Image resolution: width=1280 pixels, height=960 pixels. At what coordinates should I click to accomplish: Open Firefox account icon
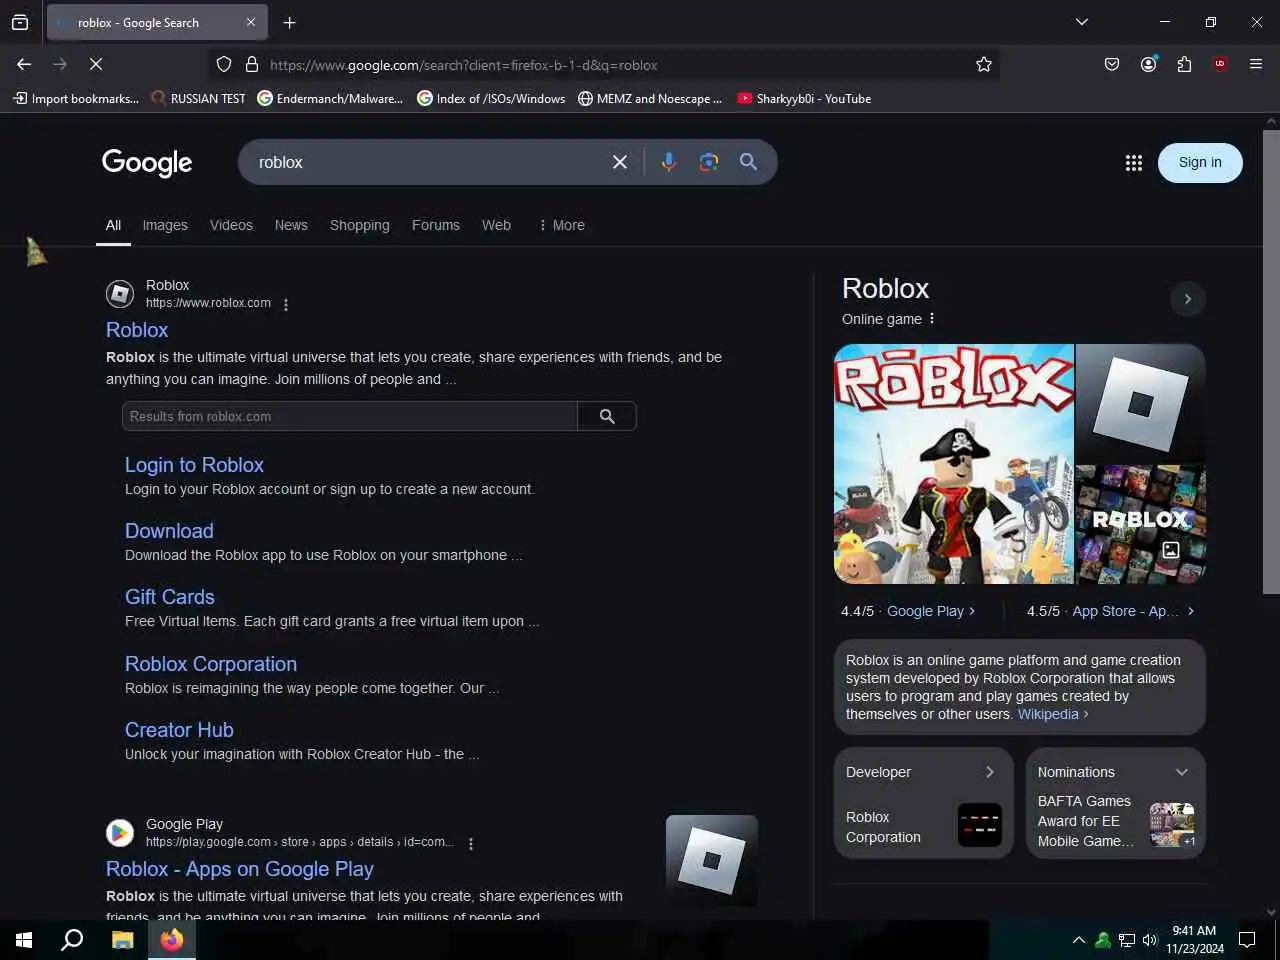coord(1148,64)
